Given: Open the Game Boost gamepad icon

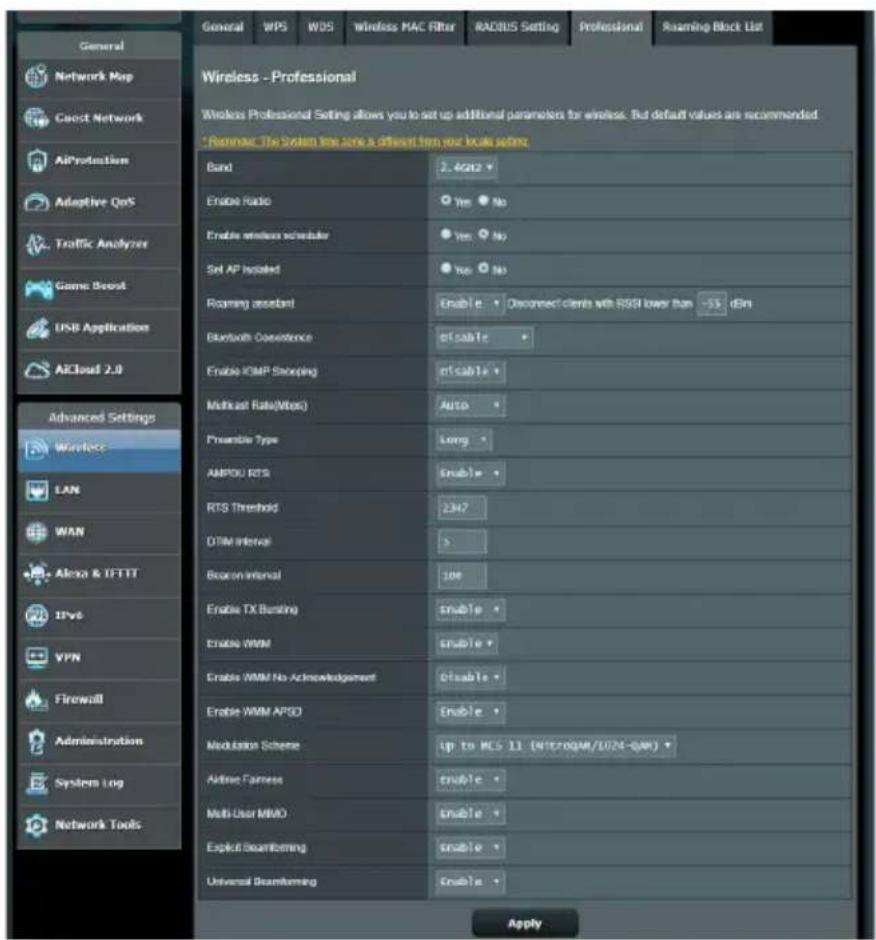Looking at the screenshot, I should [x=38, y=288].
